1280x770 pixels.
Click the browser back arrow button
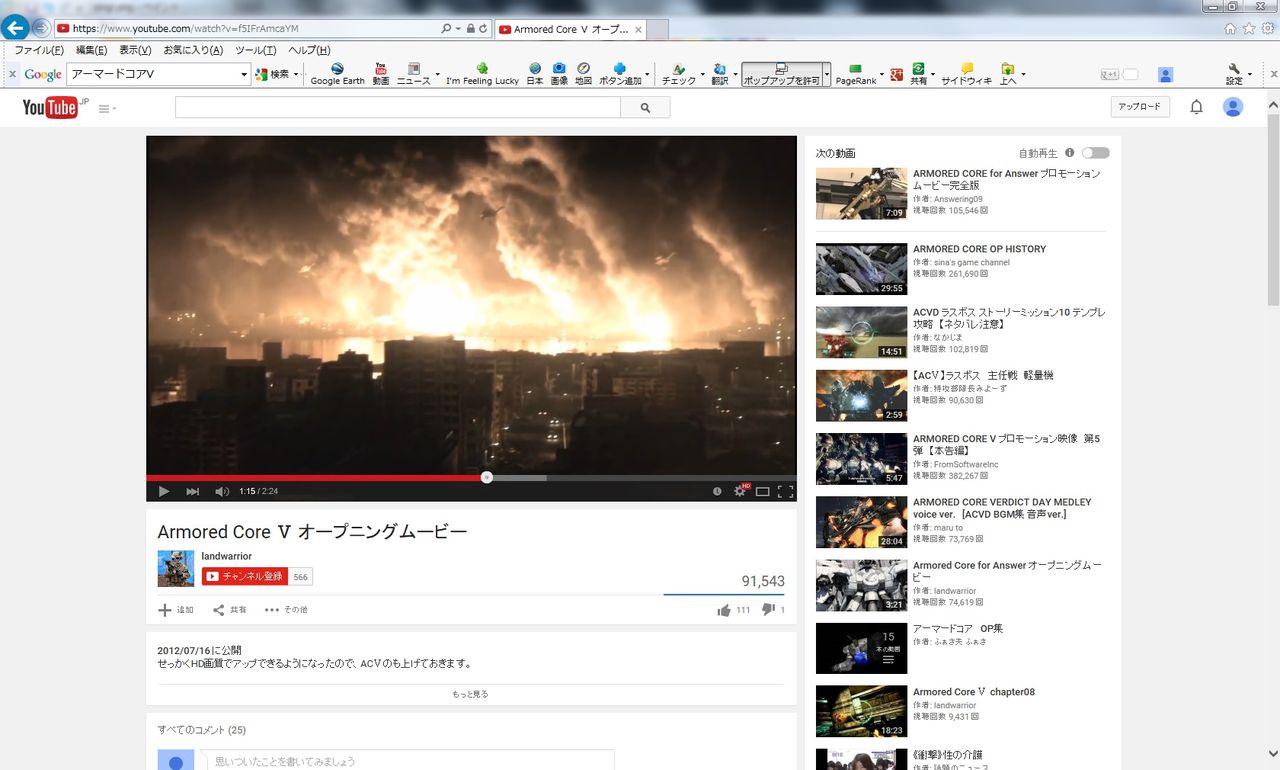click(x=15, y=28)
